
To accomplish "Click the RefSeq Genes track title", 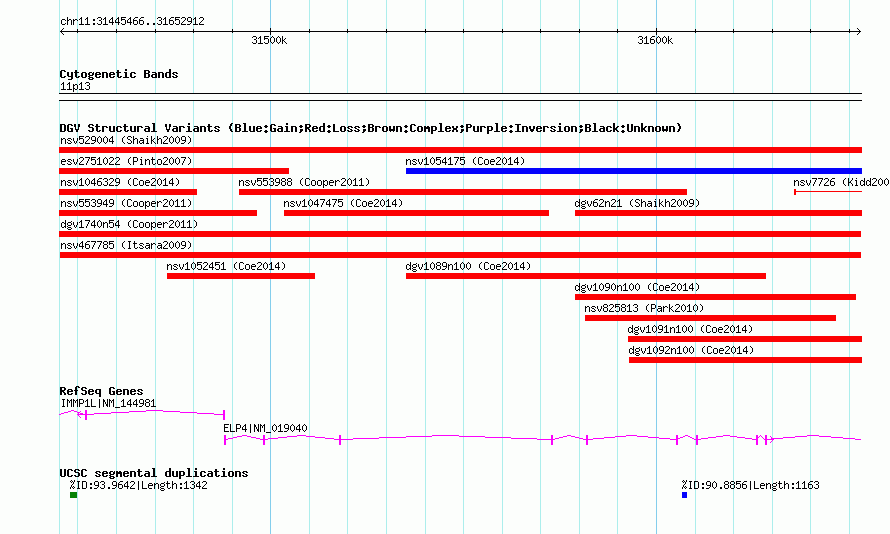I will (101, 391).
